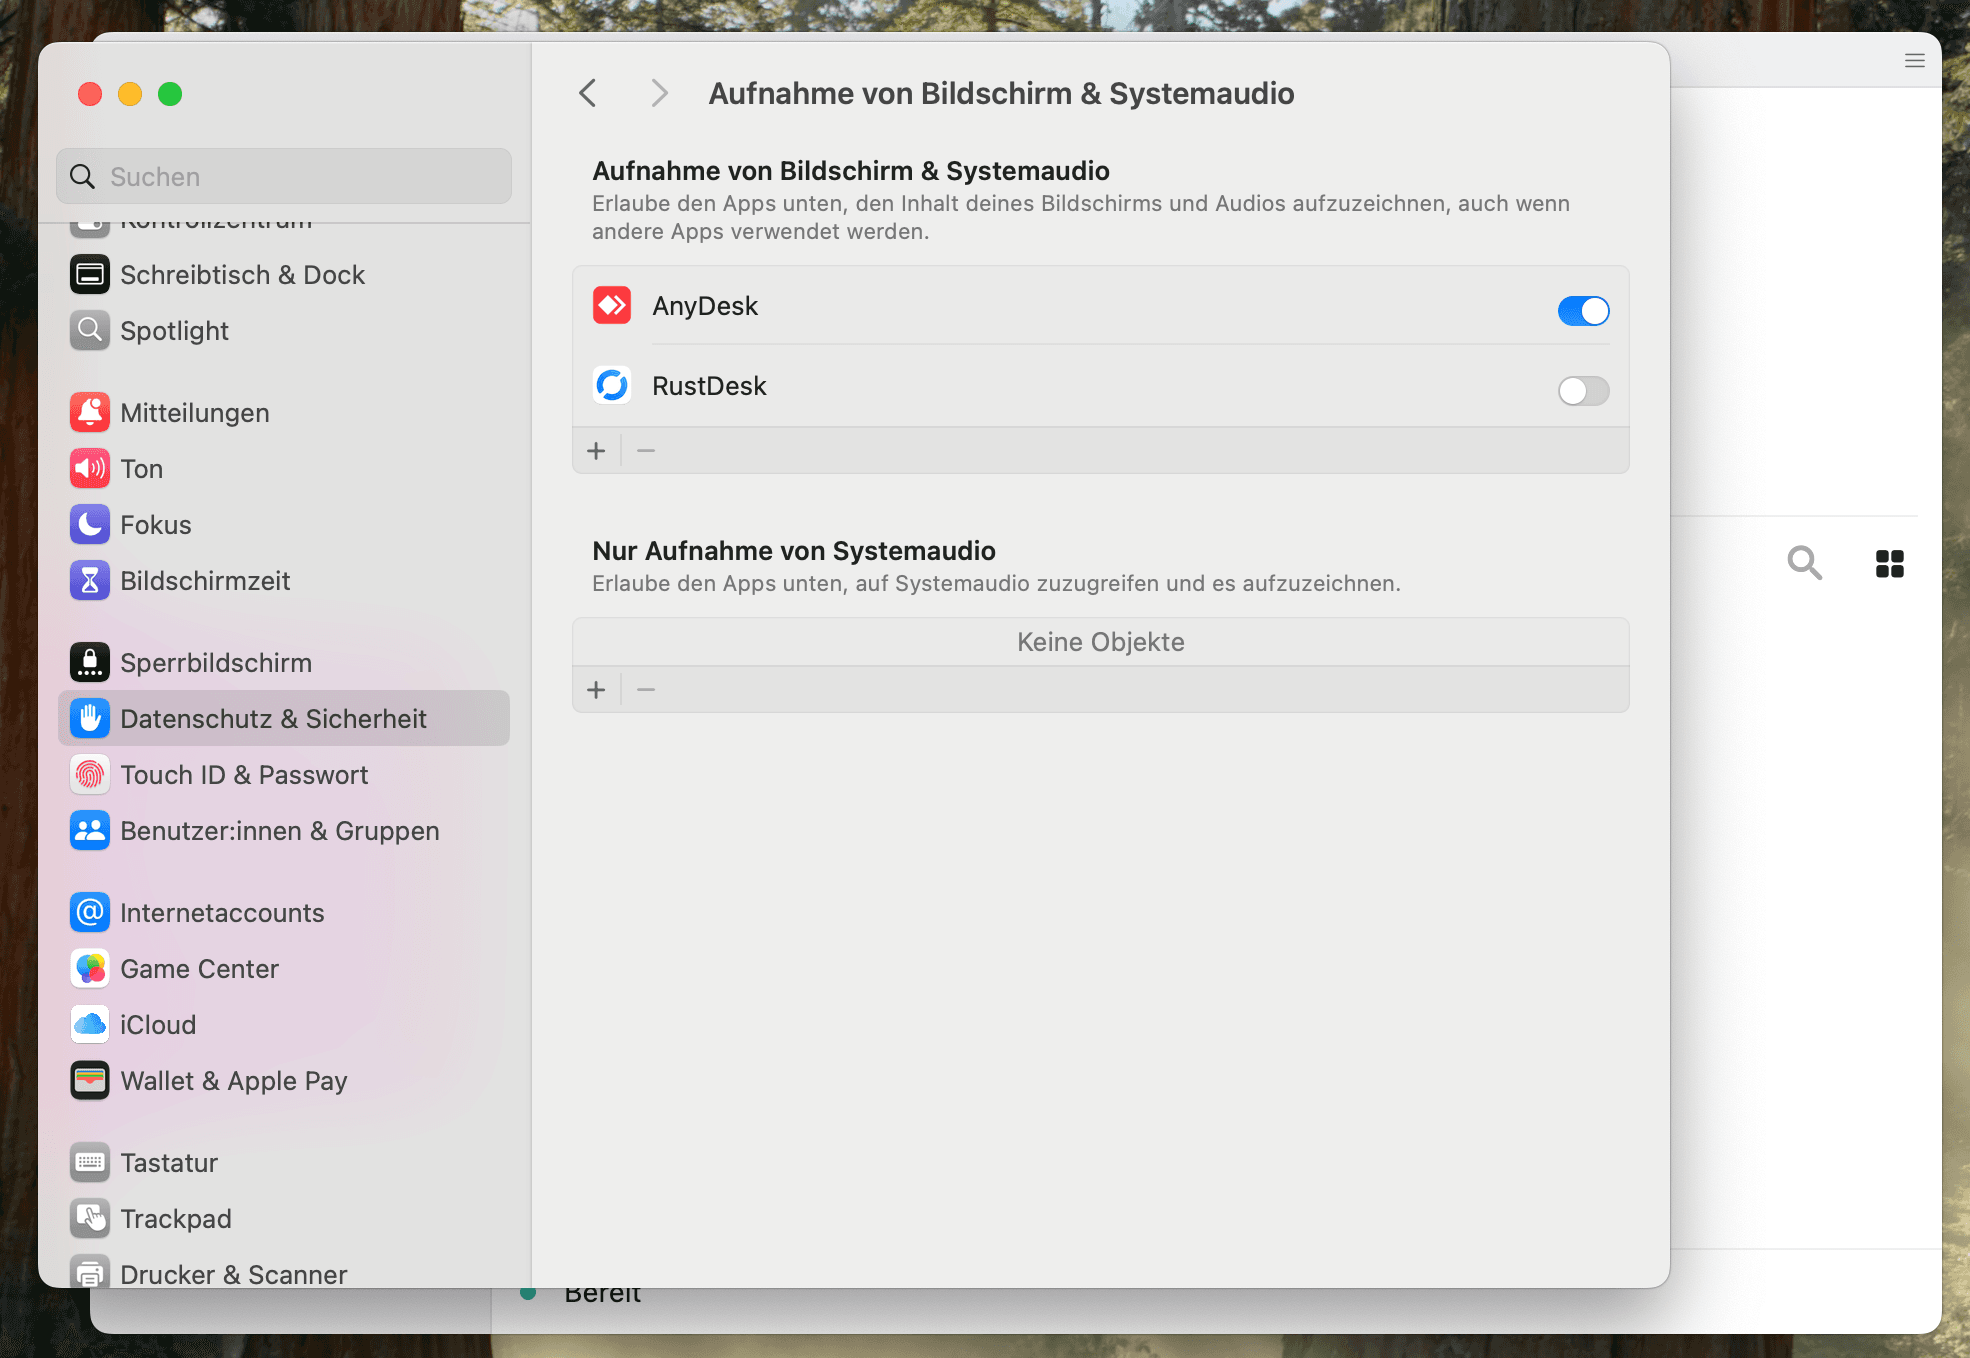Click the grid view icon in the background window
The width and height of the screenshot is (1970, 1358).
click(x=1889, y=564)
